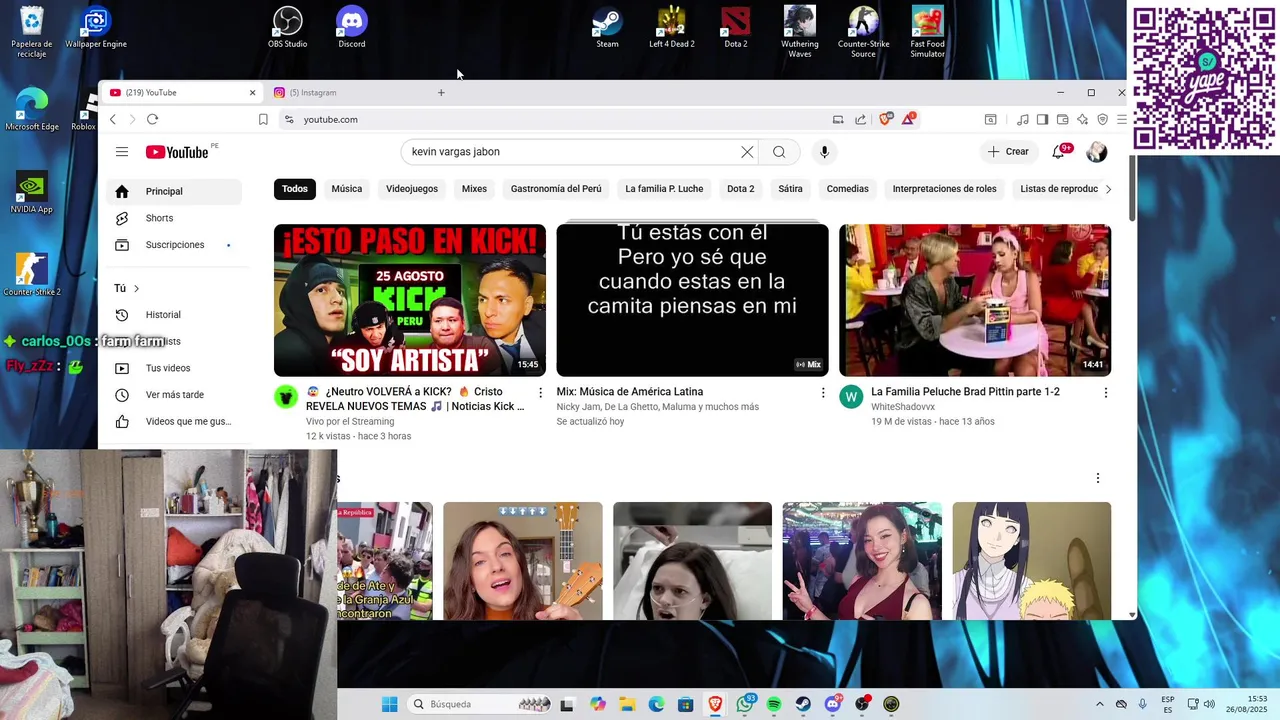Open Left 4 Dead 2 desktop shortcut

pyautogui.click(x=671, y=28)
